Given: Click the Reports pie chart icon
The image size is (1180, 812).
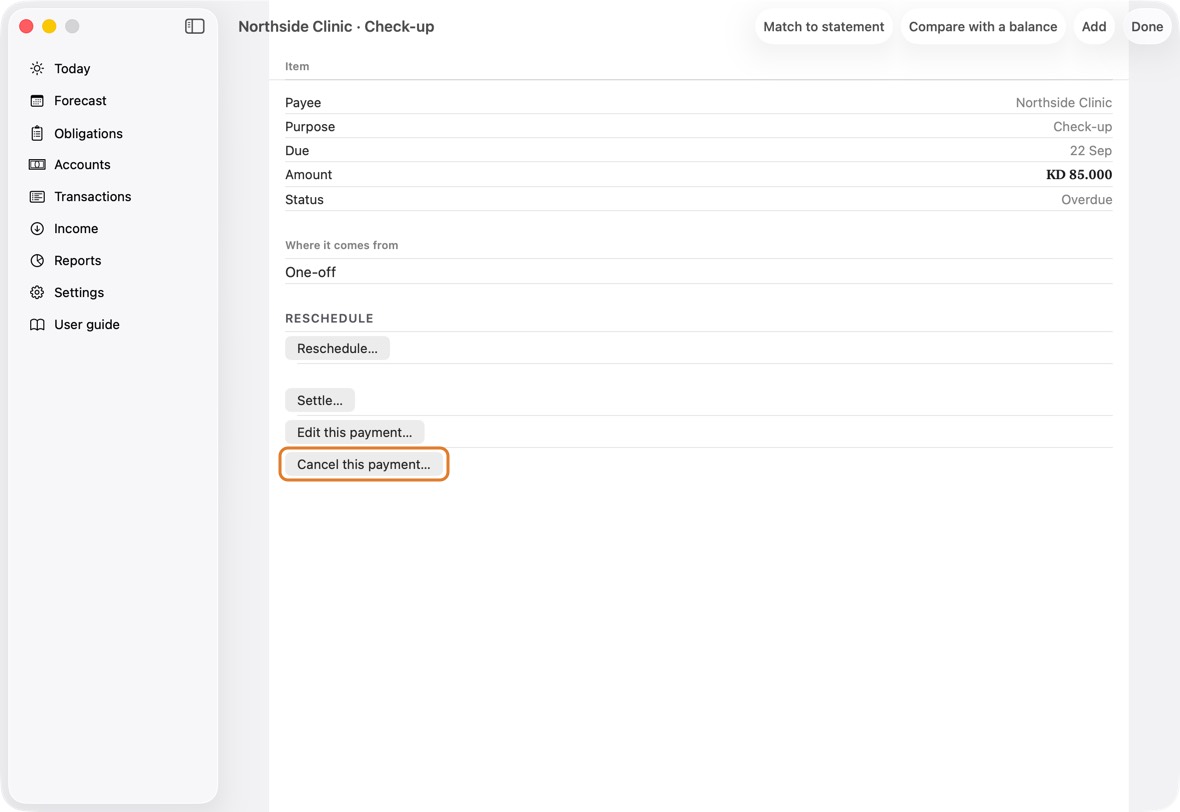Looking at the screenshot, I should tap(37, 260).
